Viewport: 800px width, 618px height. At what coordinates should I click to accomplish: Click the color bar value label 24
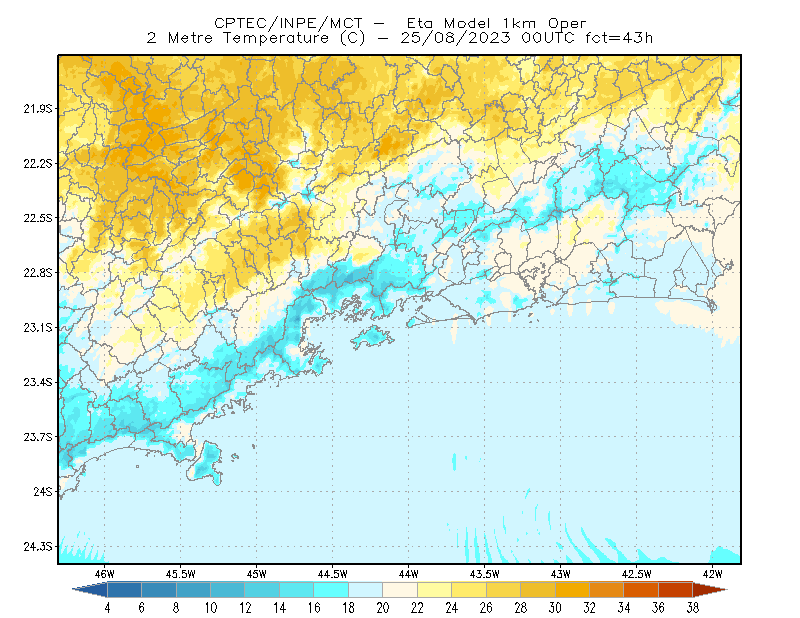pyautogui.click(x=452, y=608)
